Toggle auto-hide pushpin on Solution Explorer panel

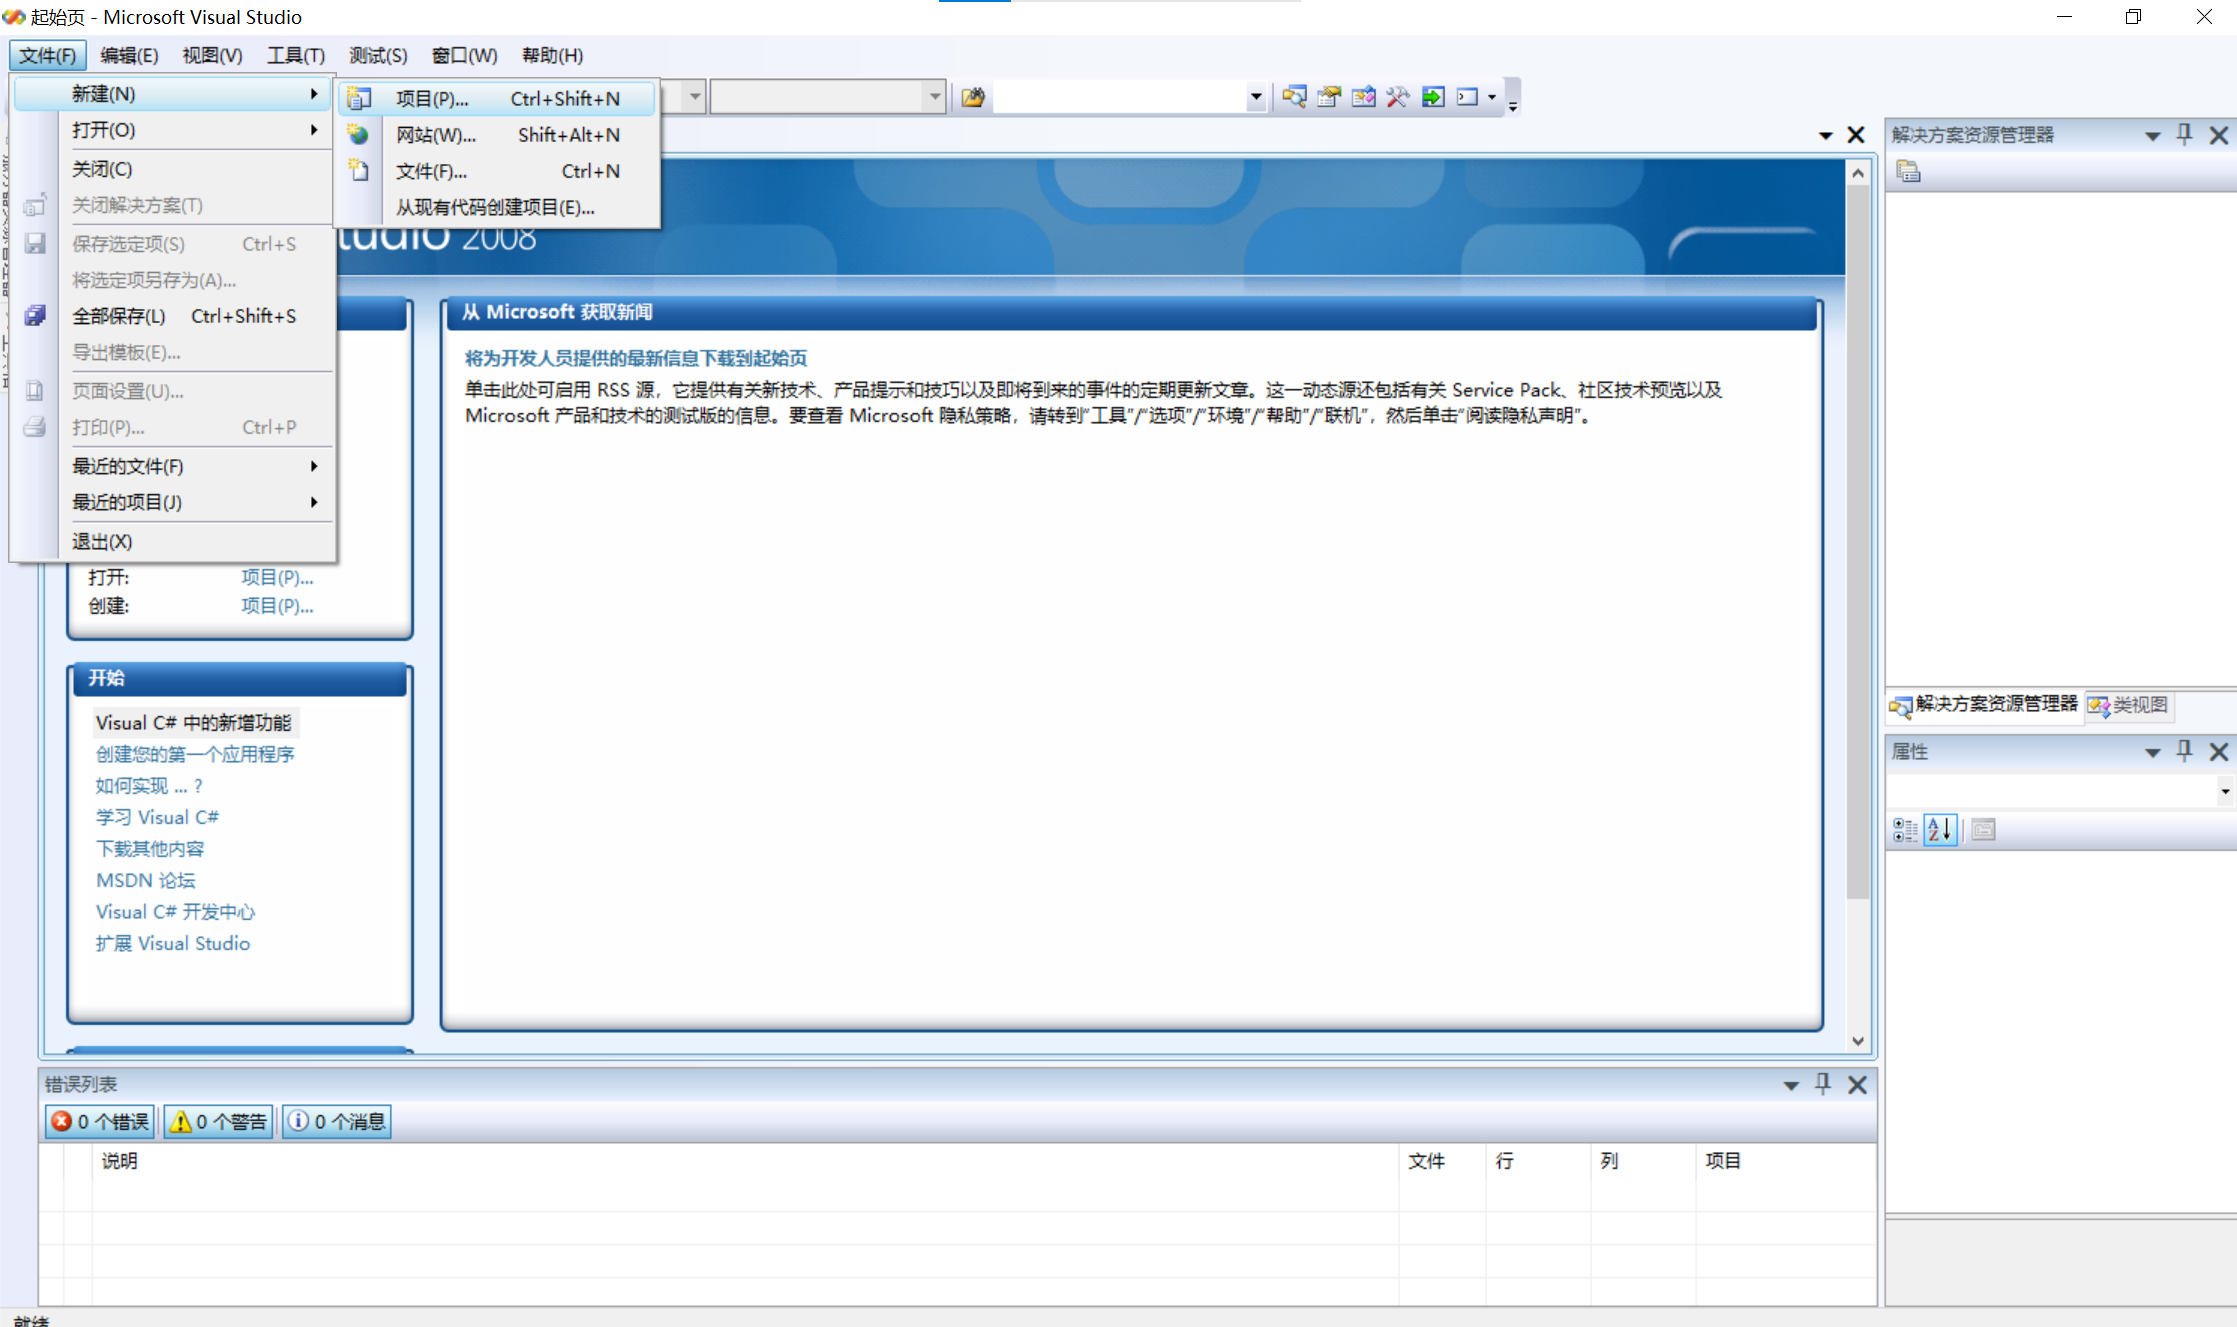pyautogui.click(x=2184, y=134)
